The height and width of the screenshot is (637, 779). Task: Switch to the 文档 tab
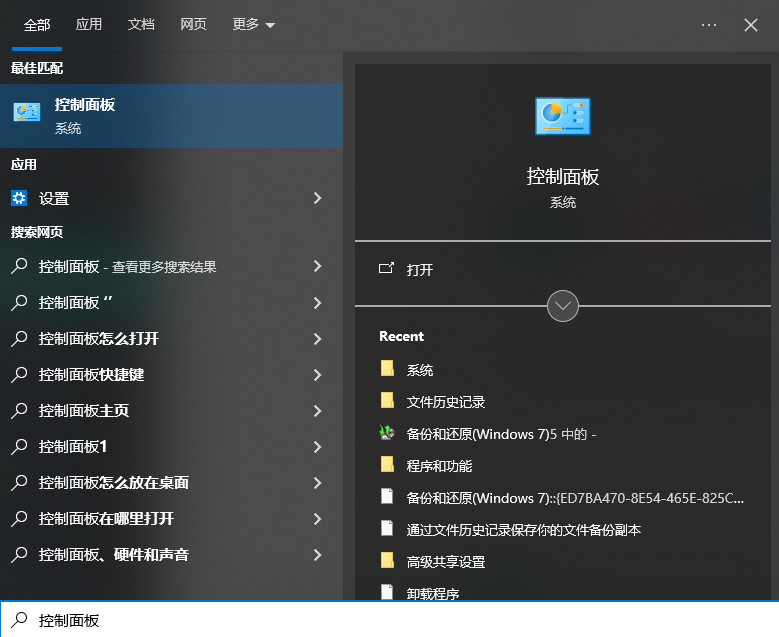pyautogui.click(x=141, y=25)
